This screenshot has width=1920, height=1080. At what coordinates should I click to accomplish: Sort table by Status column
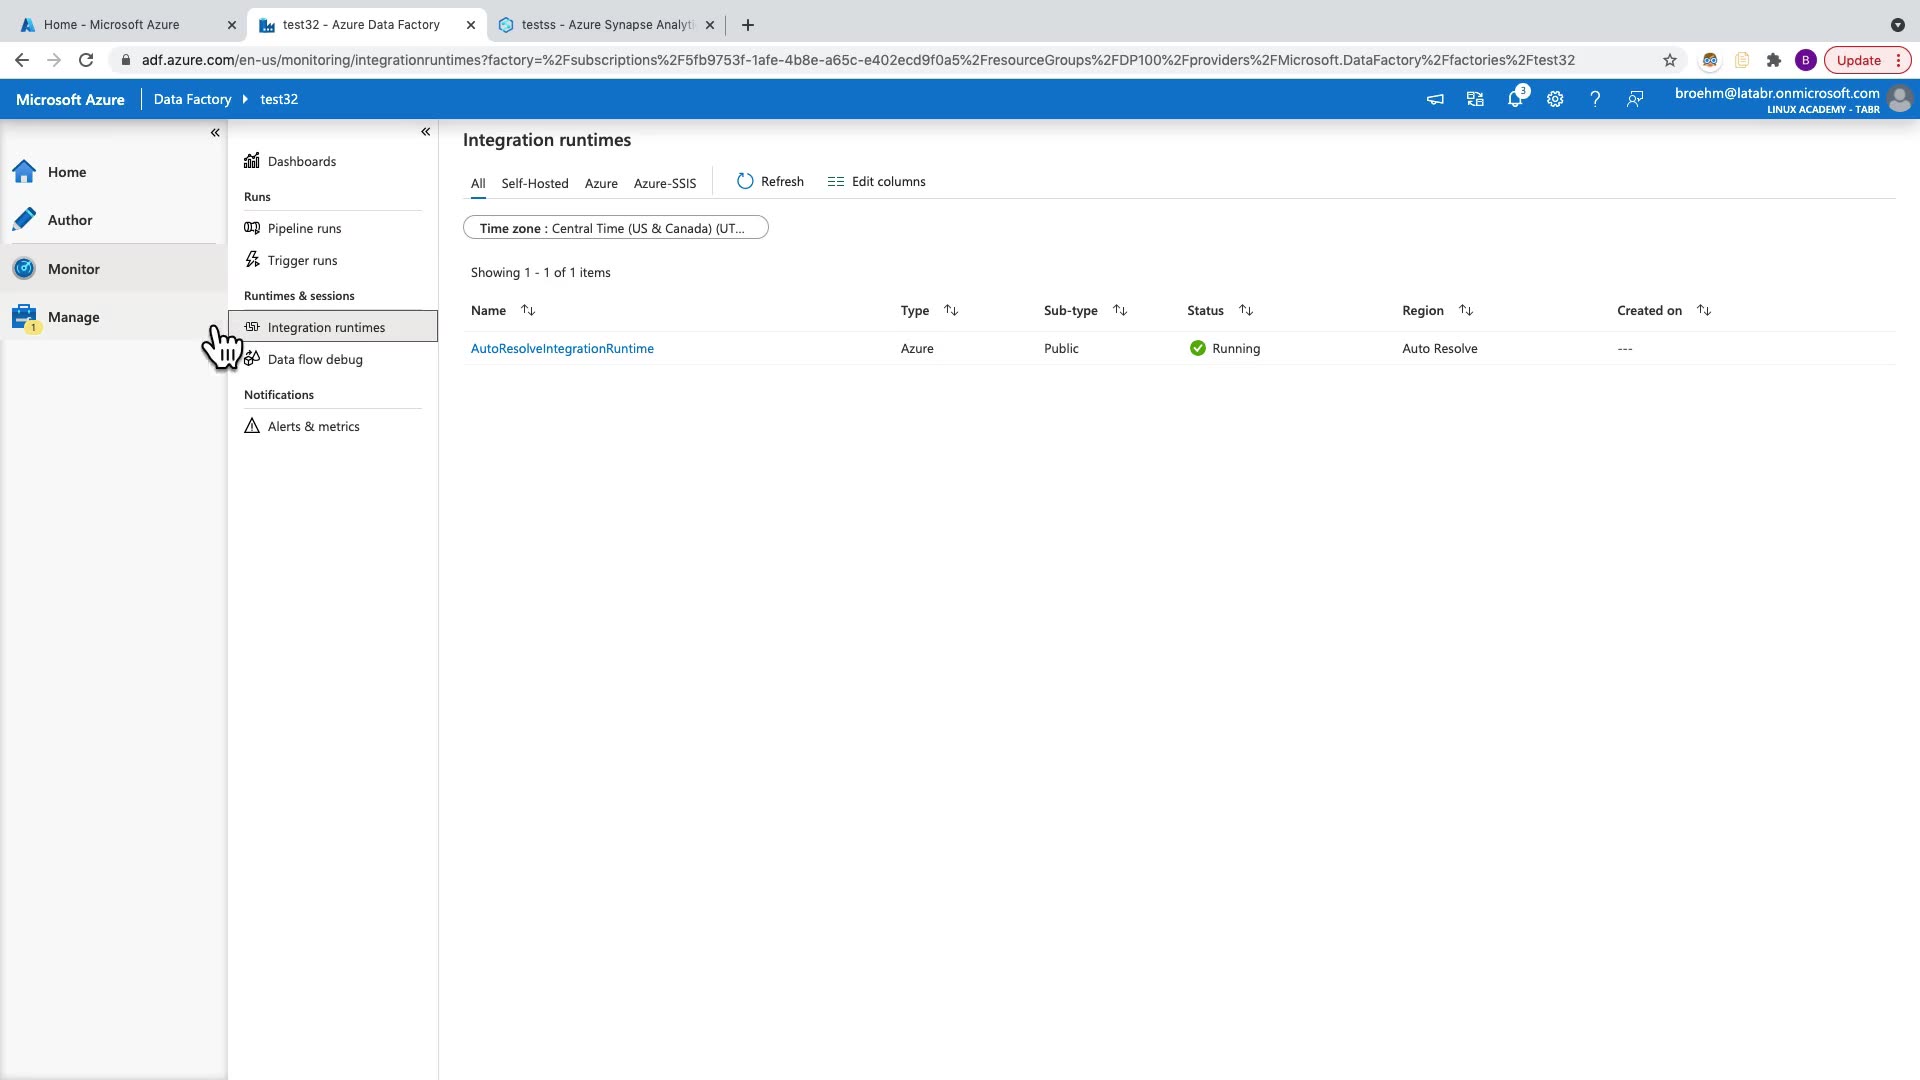click(x=1246, y=310)
